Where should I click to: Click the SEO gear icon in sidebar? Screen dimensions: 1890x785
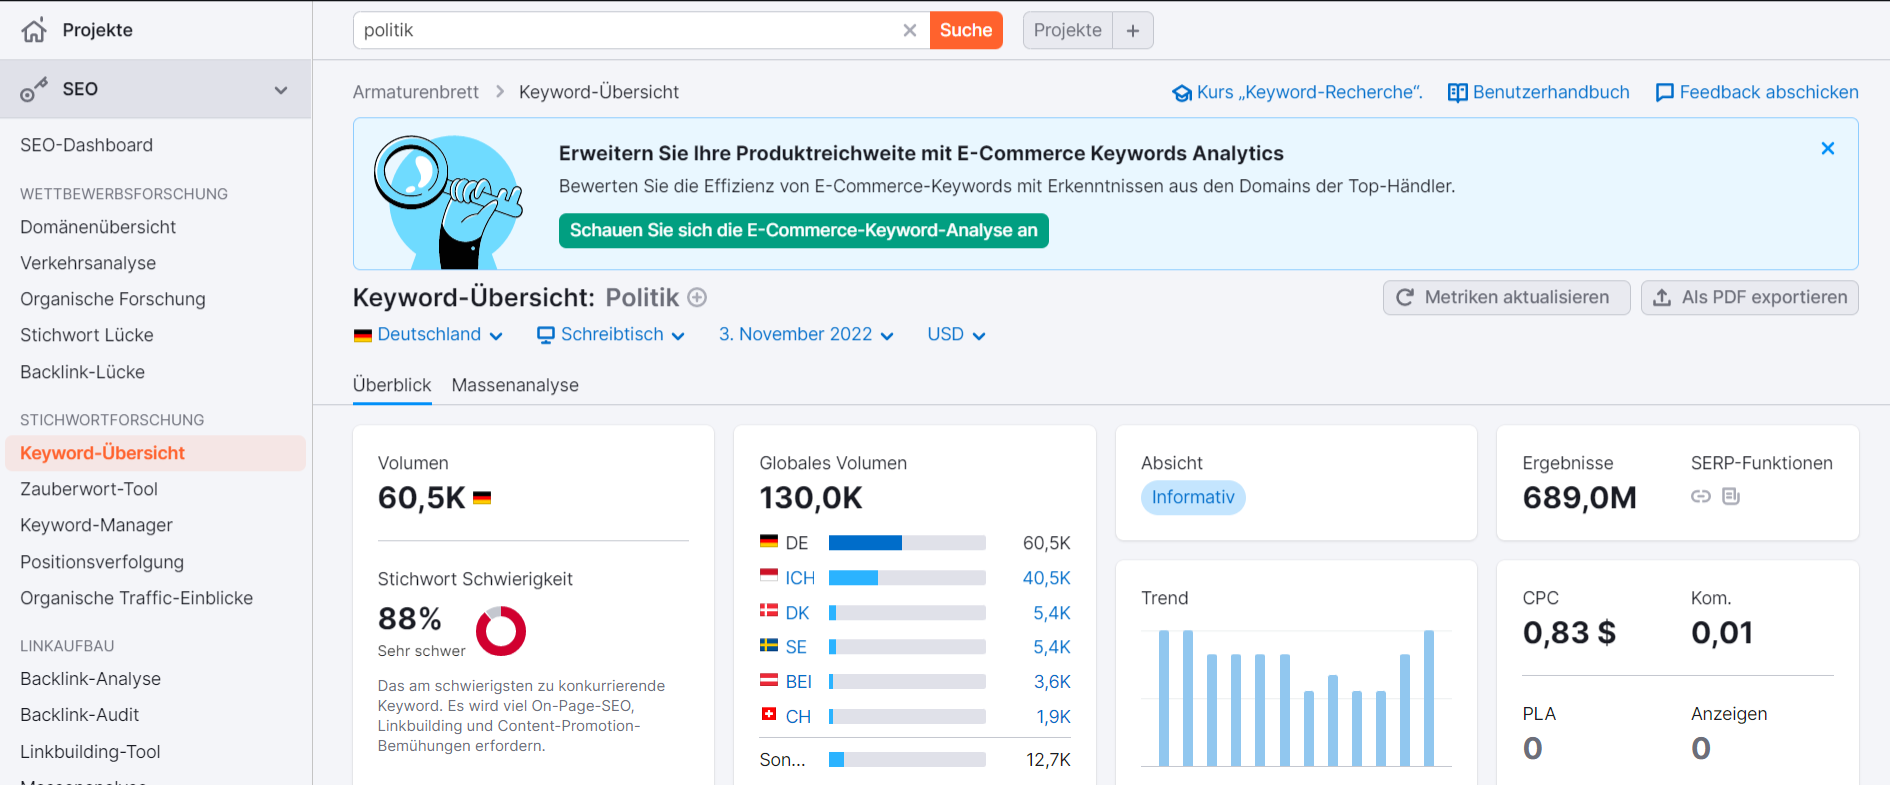tap(34, 90)
